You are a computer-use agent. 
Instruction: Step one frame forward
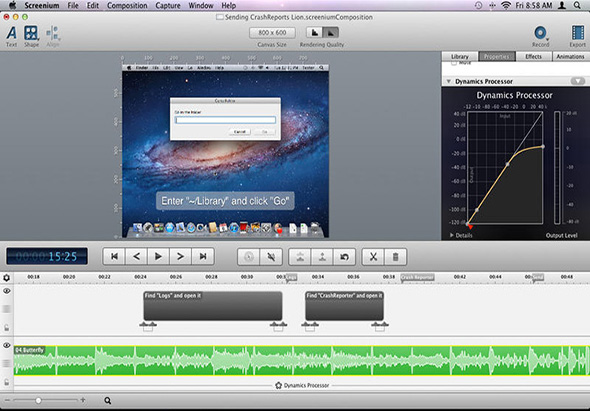[181, 257]
